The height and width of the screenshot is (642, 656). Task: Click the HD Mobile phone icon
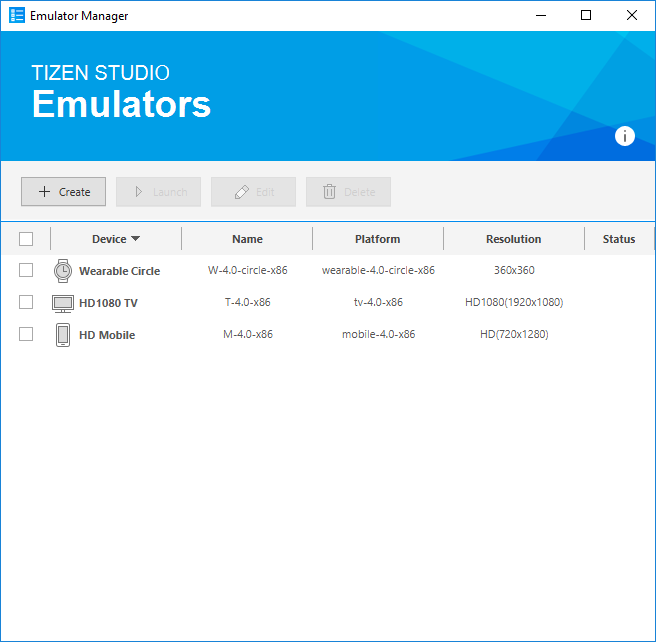click(63, 335)
